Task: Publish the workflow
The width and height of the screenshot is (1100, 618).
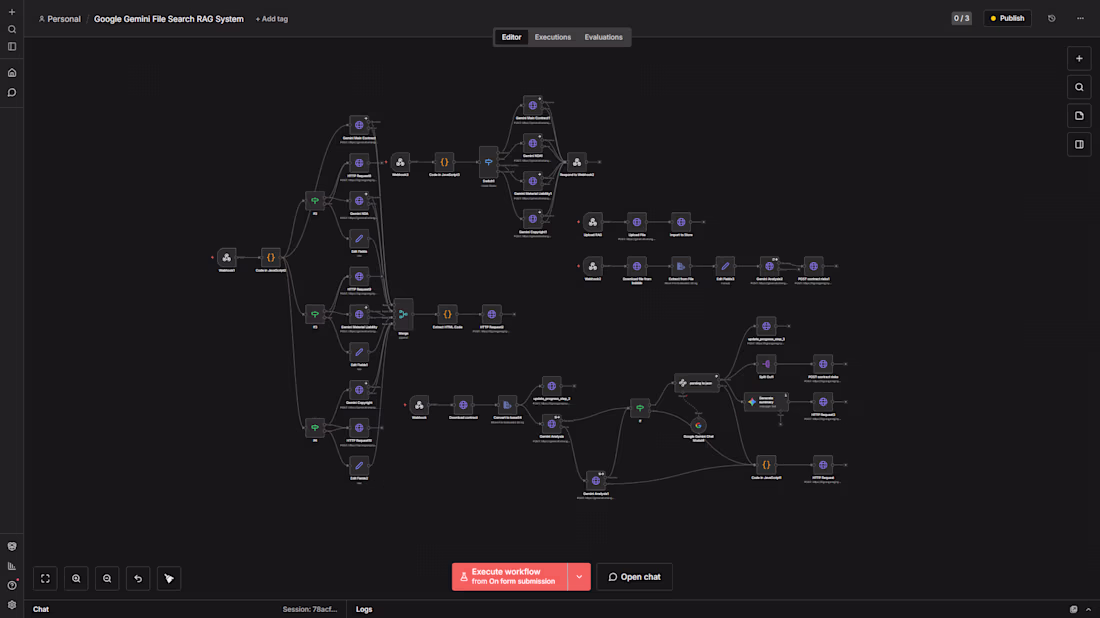Action: pyautogui.click(x=1007, y=18)
